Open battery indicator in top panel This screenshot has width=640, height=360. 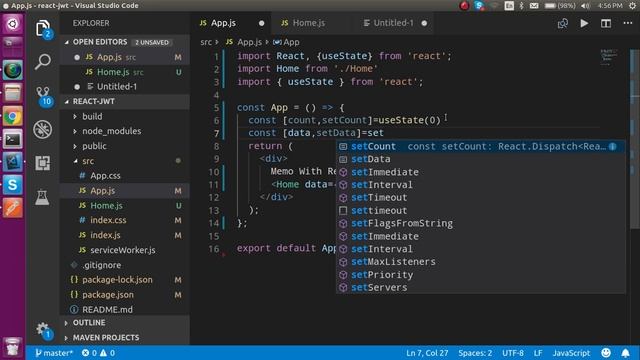click(559, 5)
